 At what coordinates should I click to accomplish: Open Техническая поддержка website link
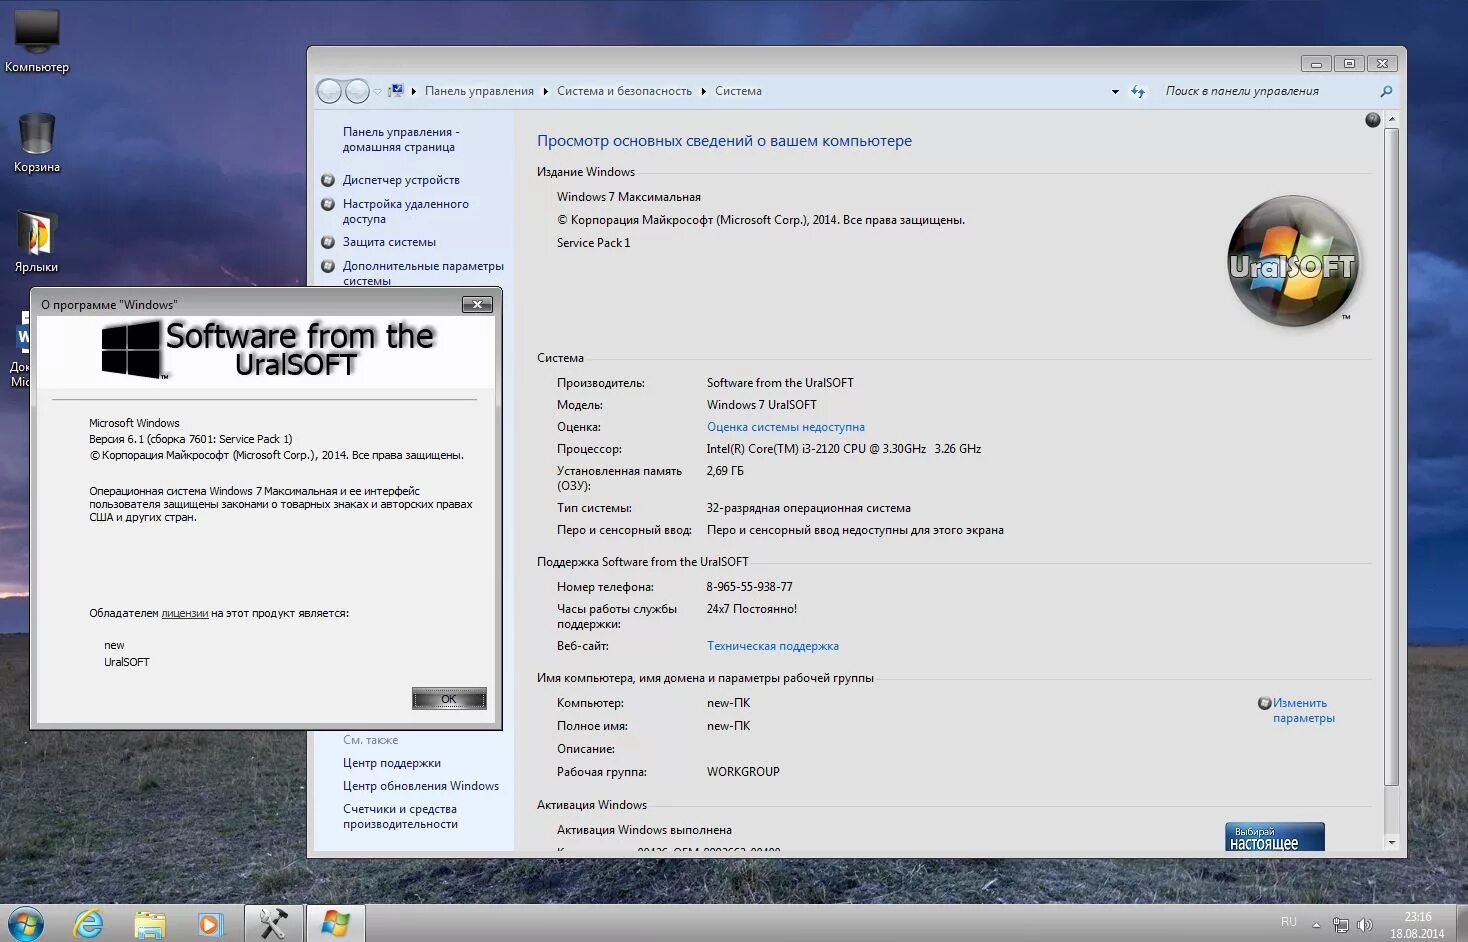point(772,646)
